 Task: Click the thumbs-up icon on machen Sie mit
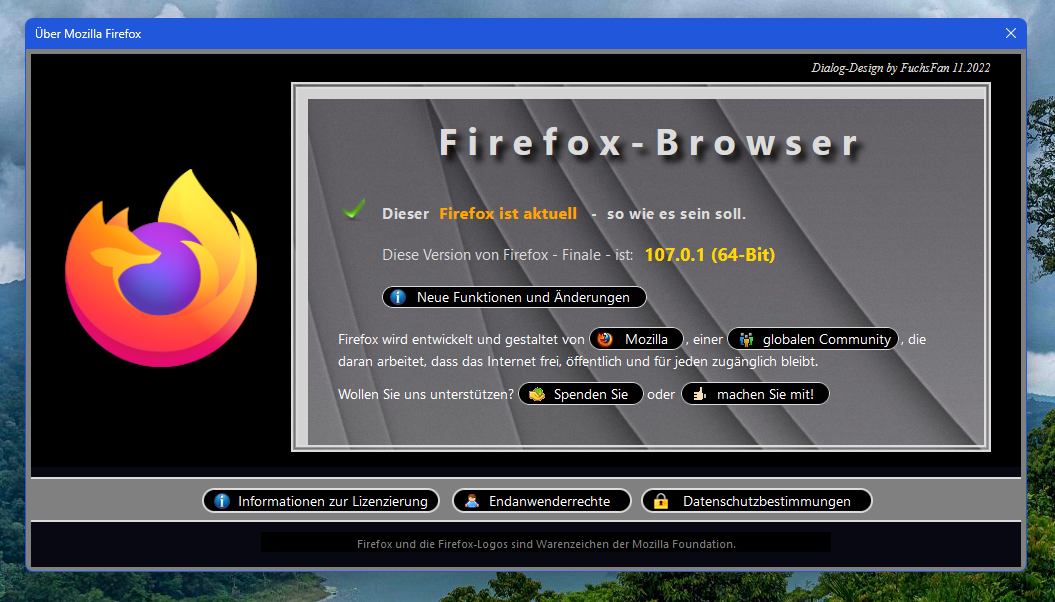point(700,394)
